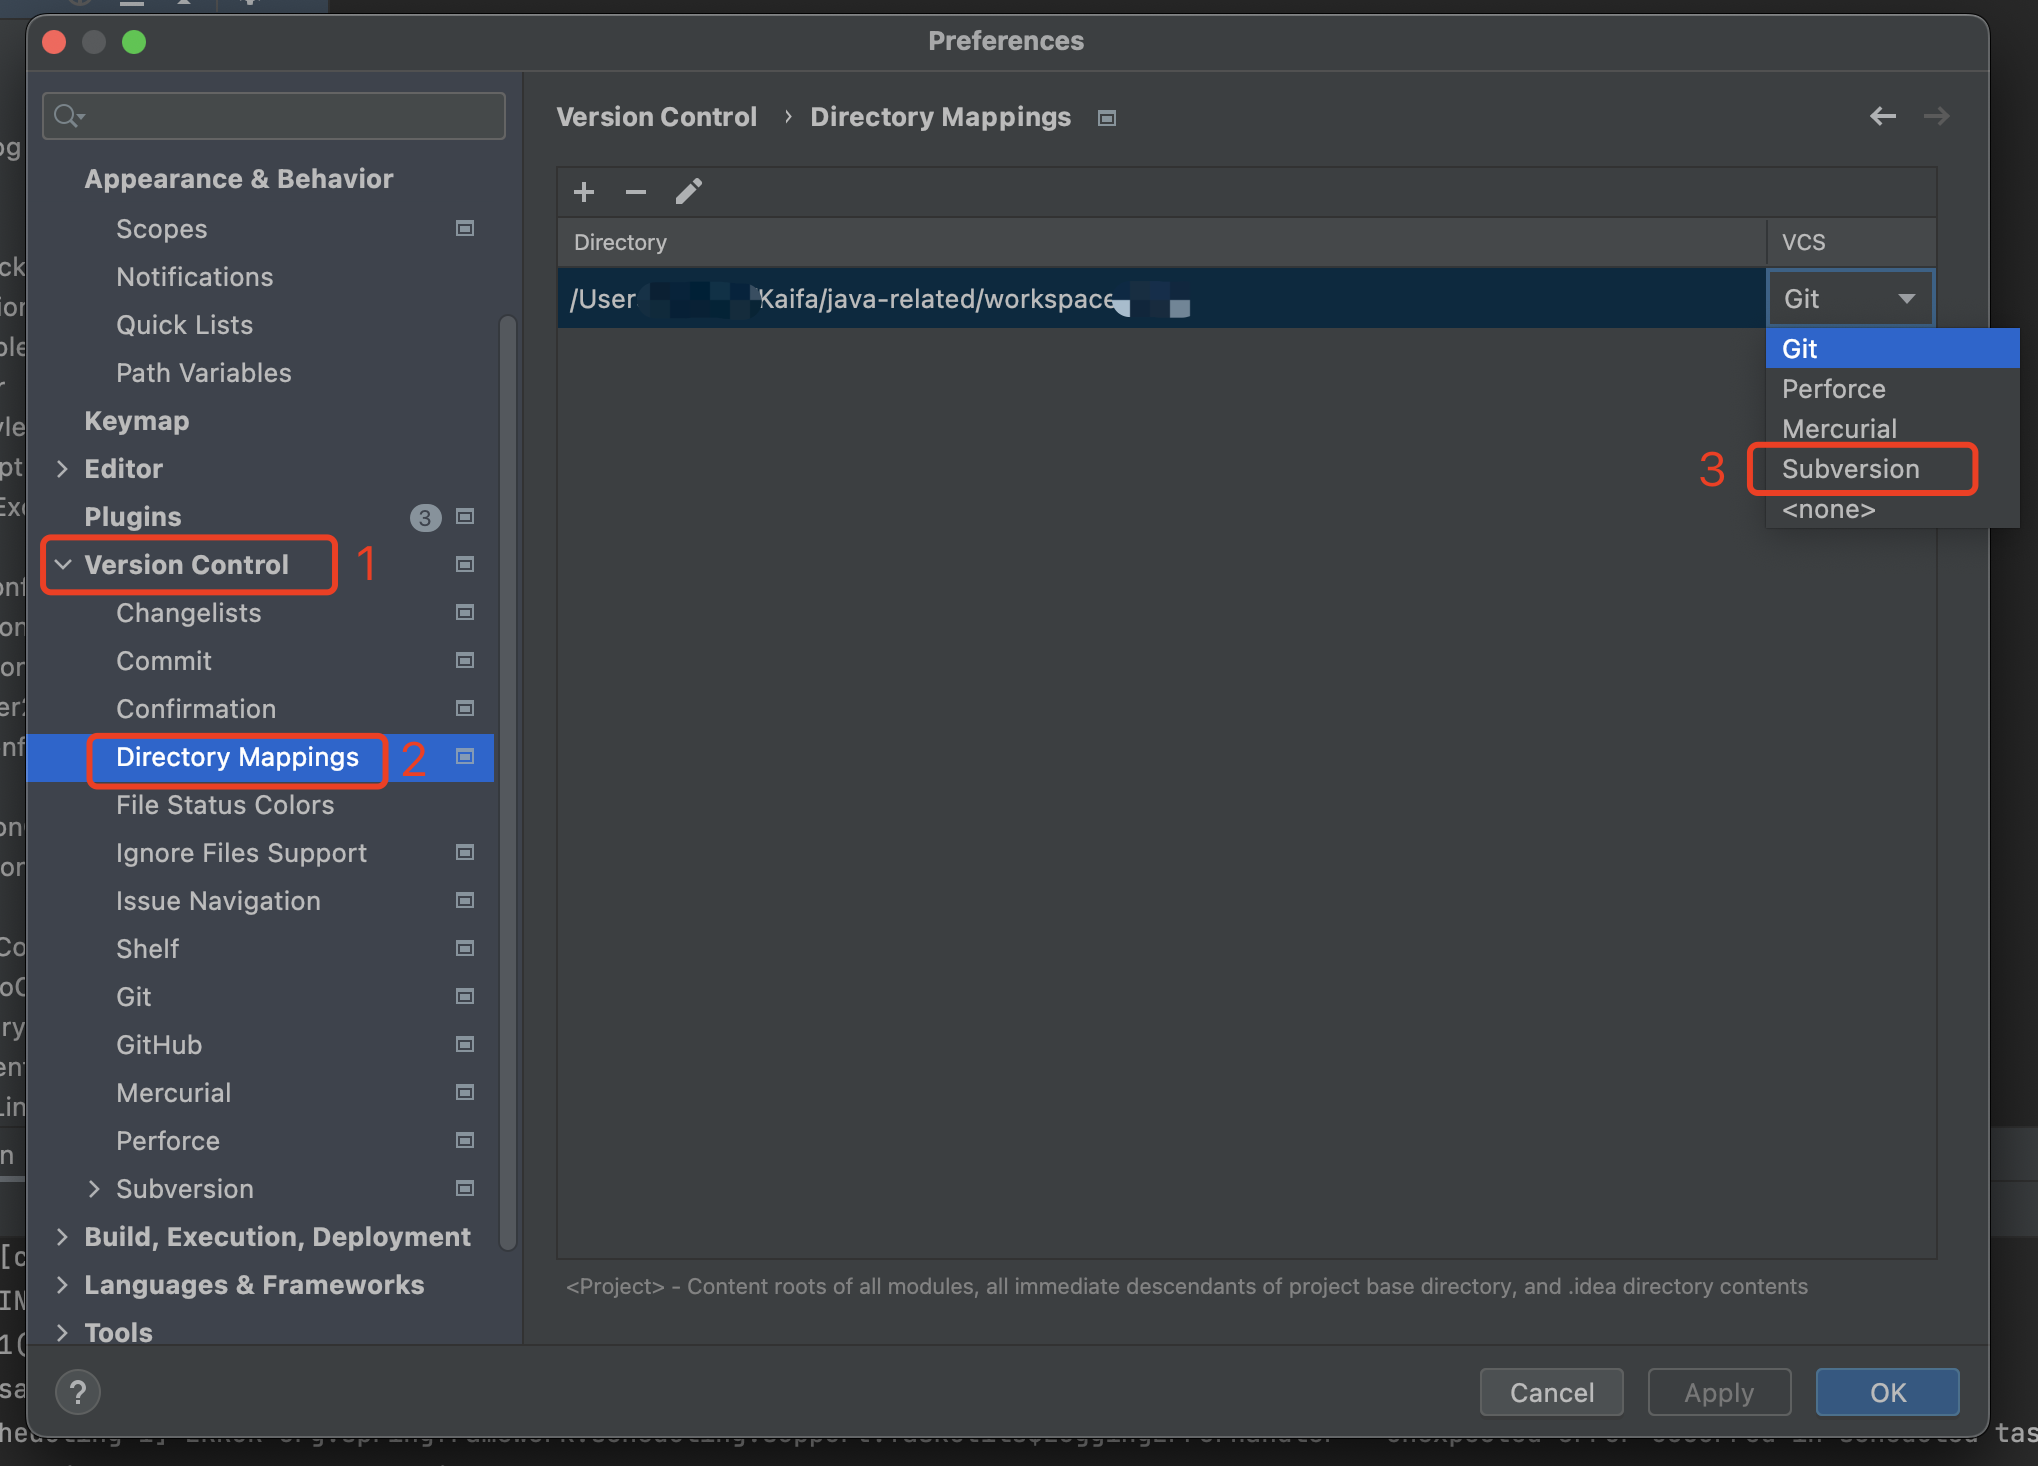Click project-level icon next to Plugins
2038x1466 pixels.
click(465, 516)
